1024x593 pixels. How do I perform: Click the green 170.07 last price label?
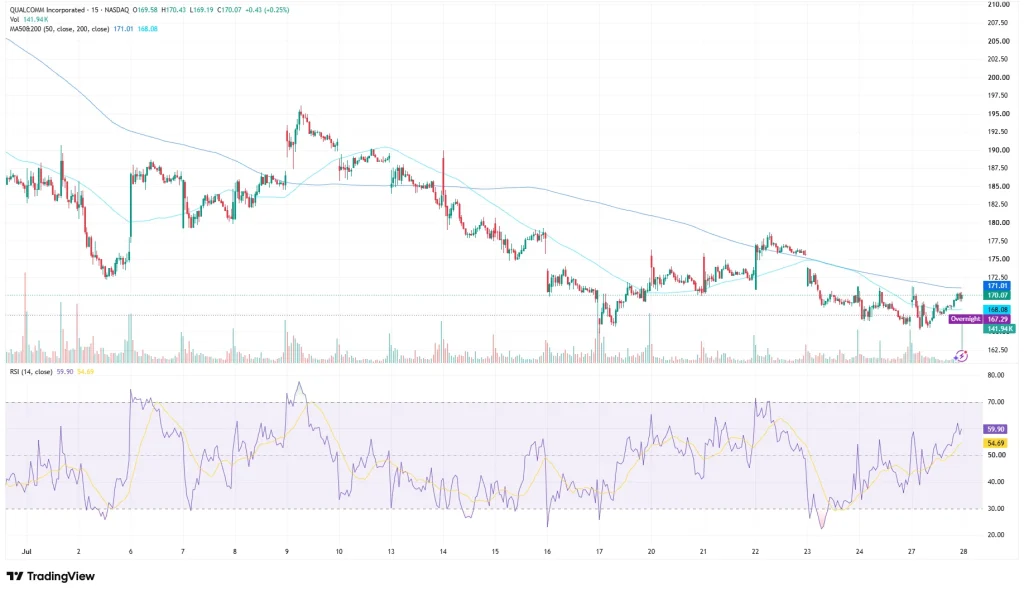point(997,295)
